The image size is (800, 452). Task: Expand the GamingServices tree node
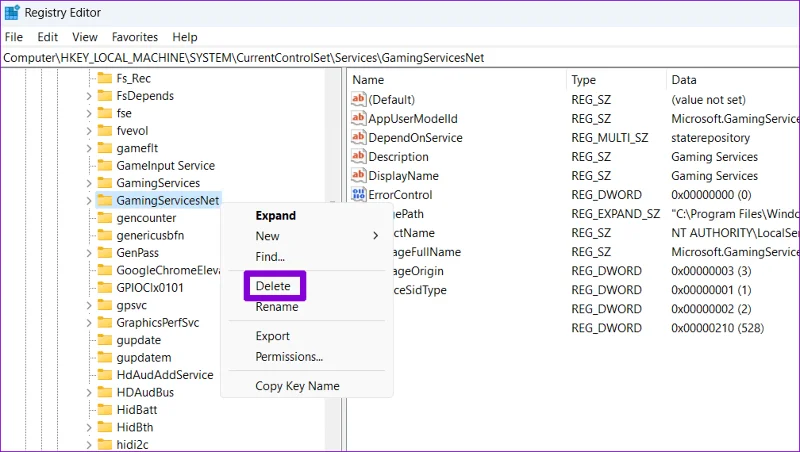(89, 183)
